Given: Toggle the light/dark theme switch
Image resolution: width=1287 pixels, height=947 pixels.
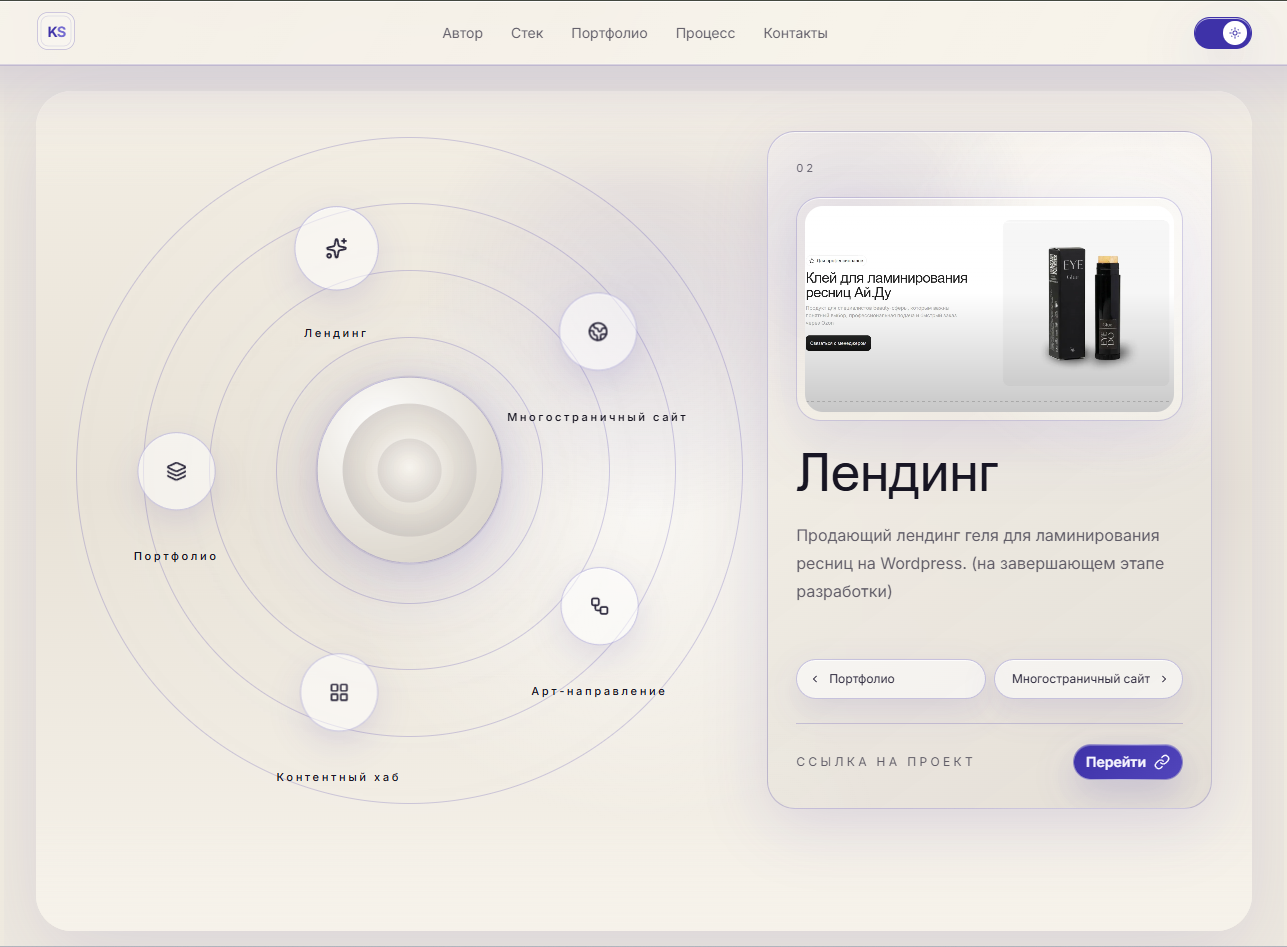Looking at the screenshot, I should tap(1222, 33).
